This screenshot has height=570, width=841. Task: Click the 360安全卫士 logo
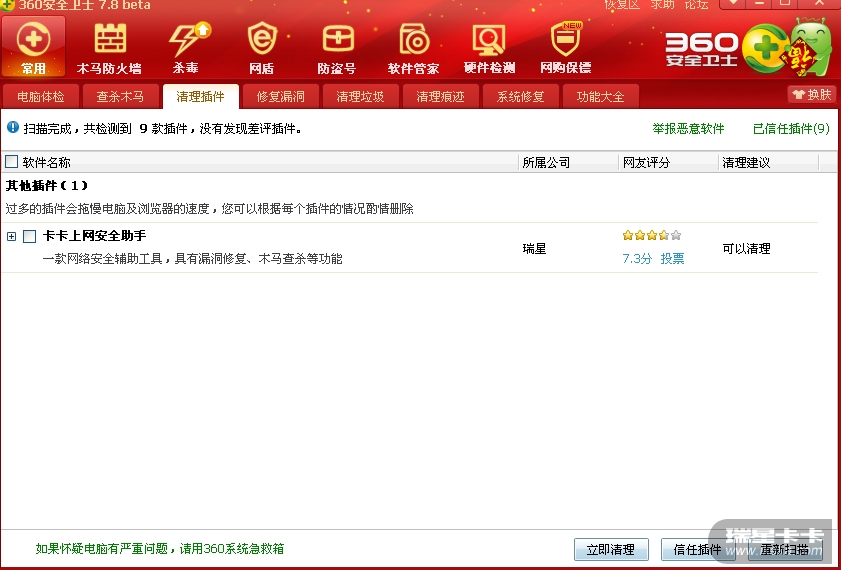click(x=702, y=49)
